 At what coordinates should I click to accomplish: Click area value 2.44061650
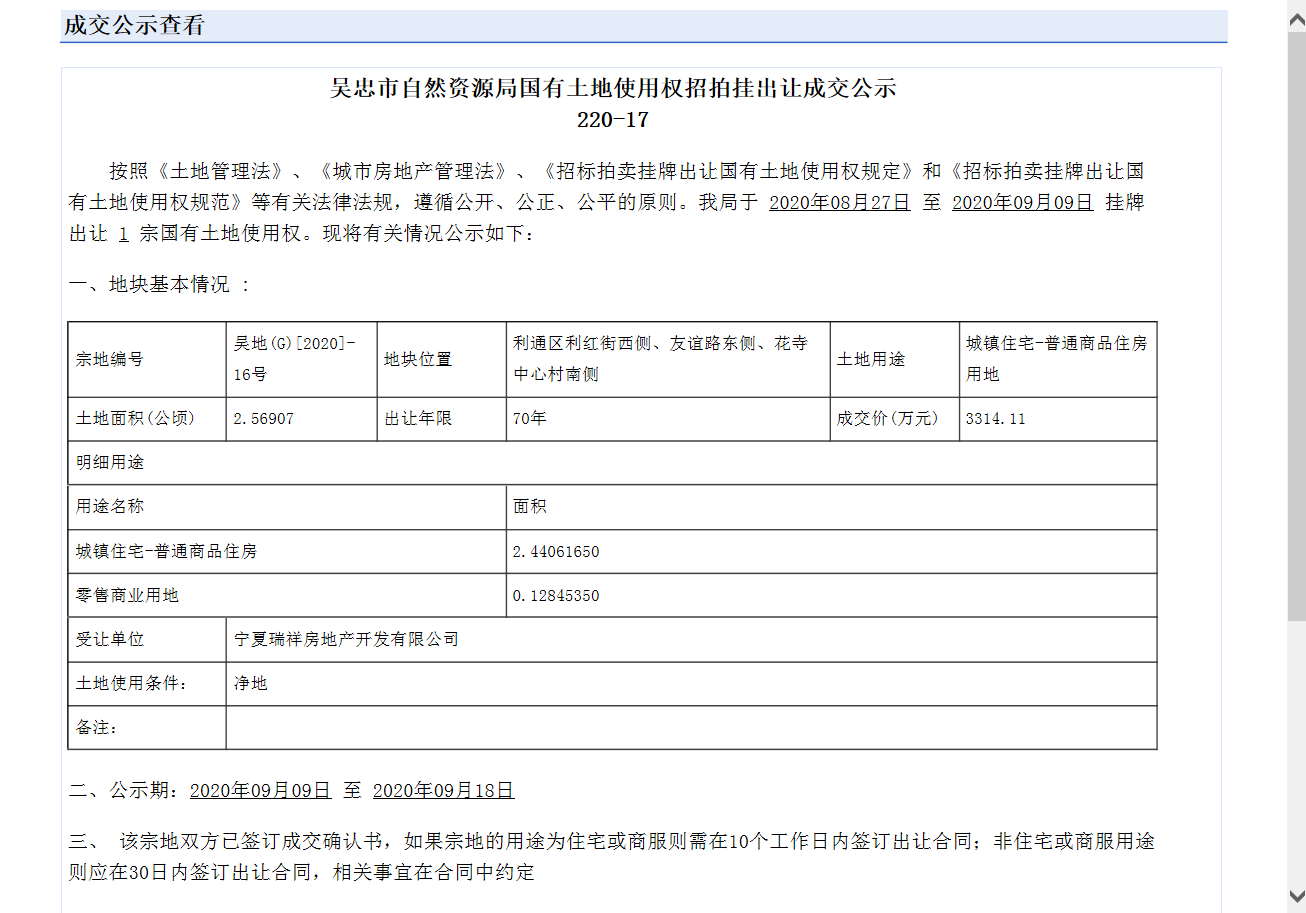(x=556, y=551)
